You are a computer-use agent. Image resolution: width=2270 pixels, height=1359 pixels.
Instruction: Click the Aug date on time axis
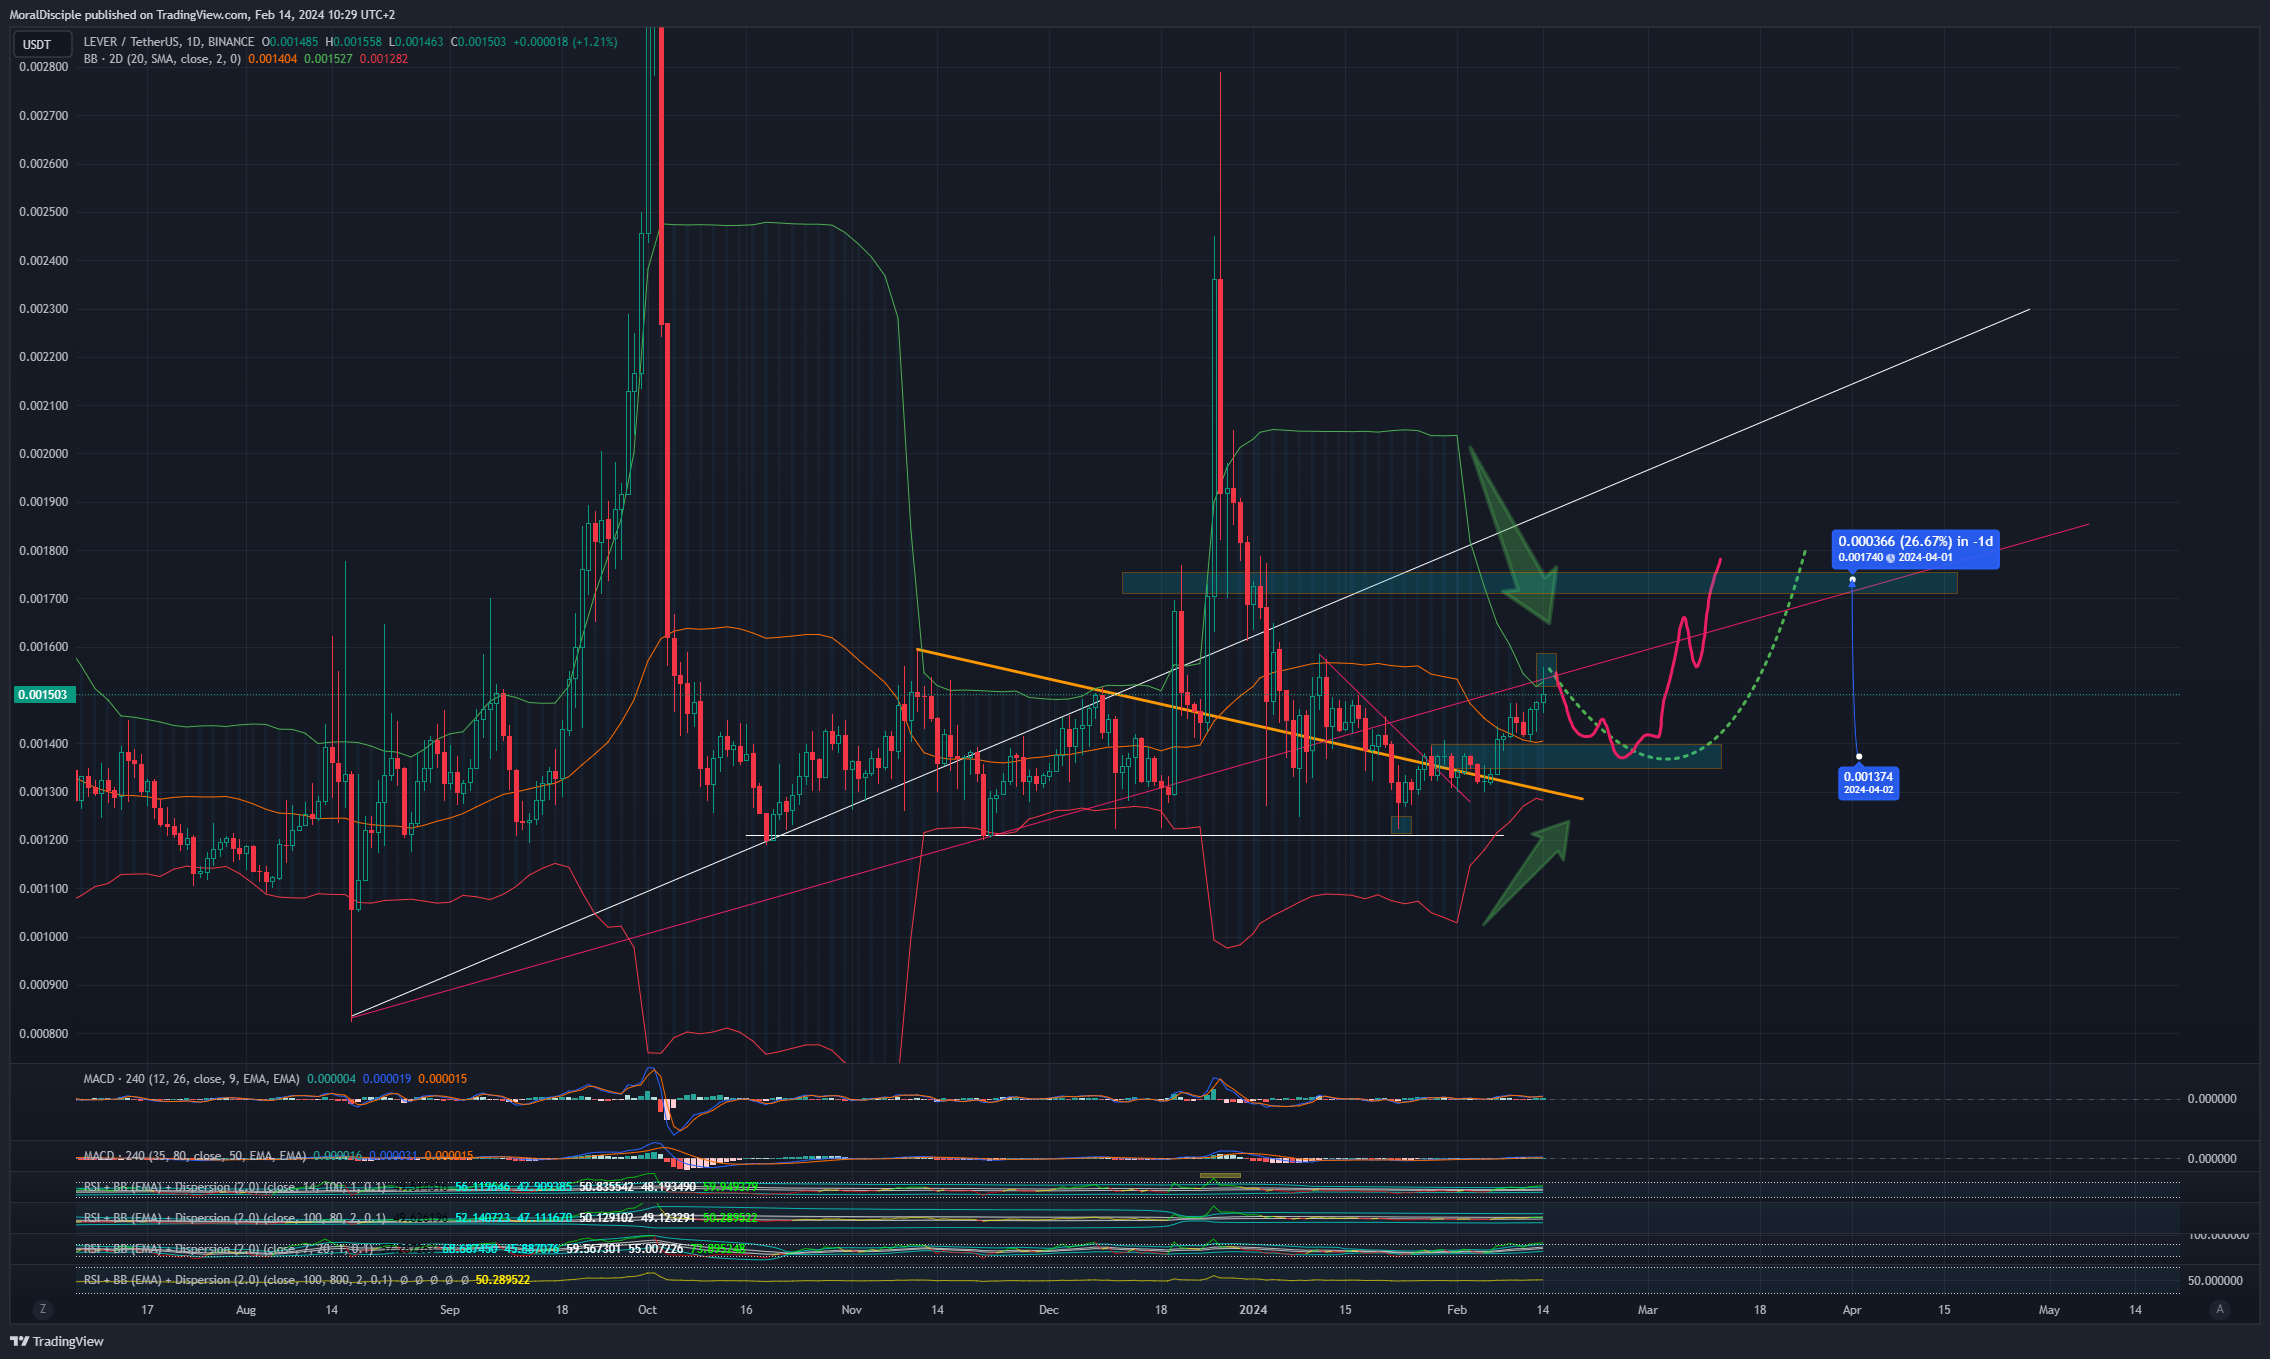(246, 1310)
